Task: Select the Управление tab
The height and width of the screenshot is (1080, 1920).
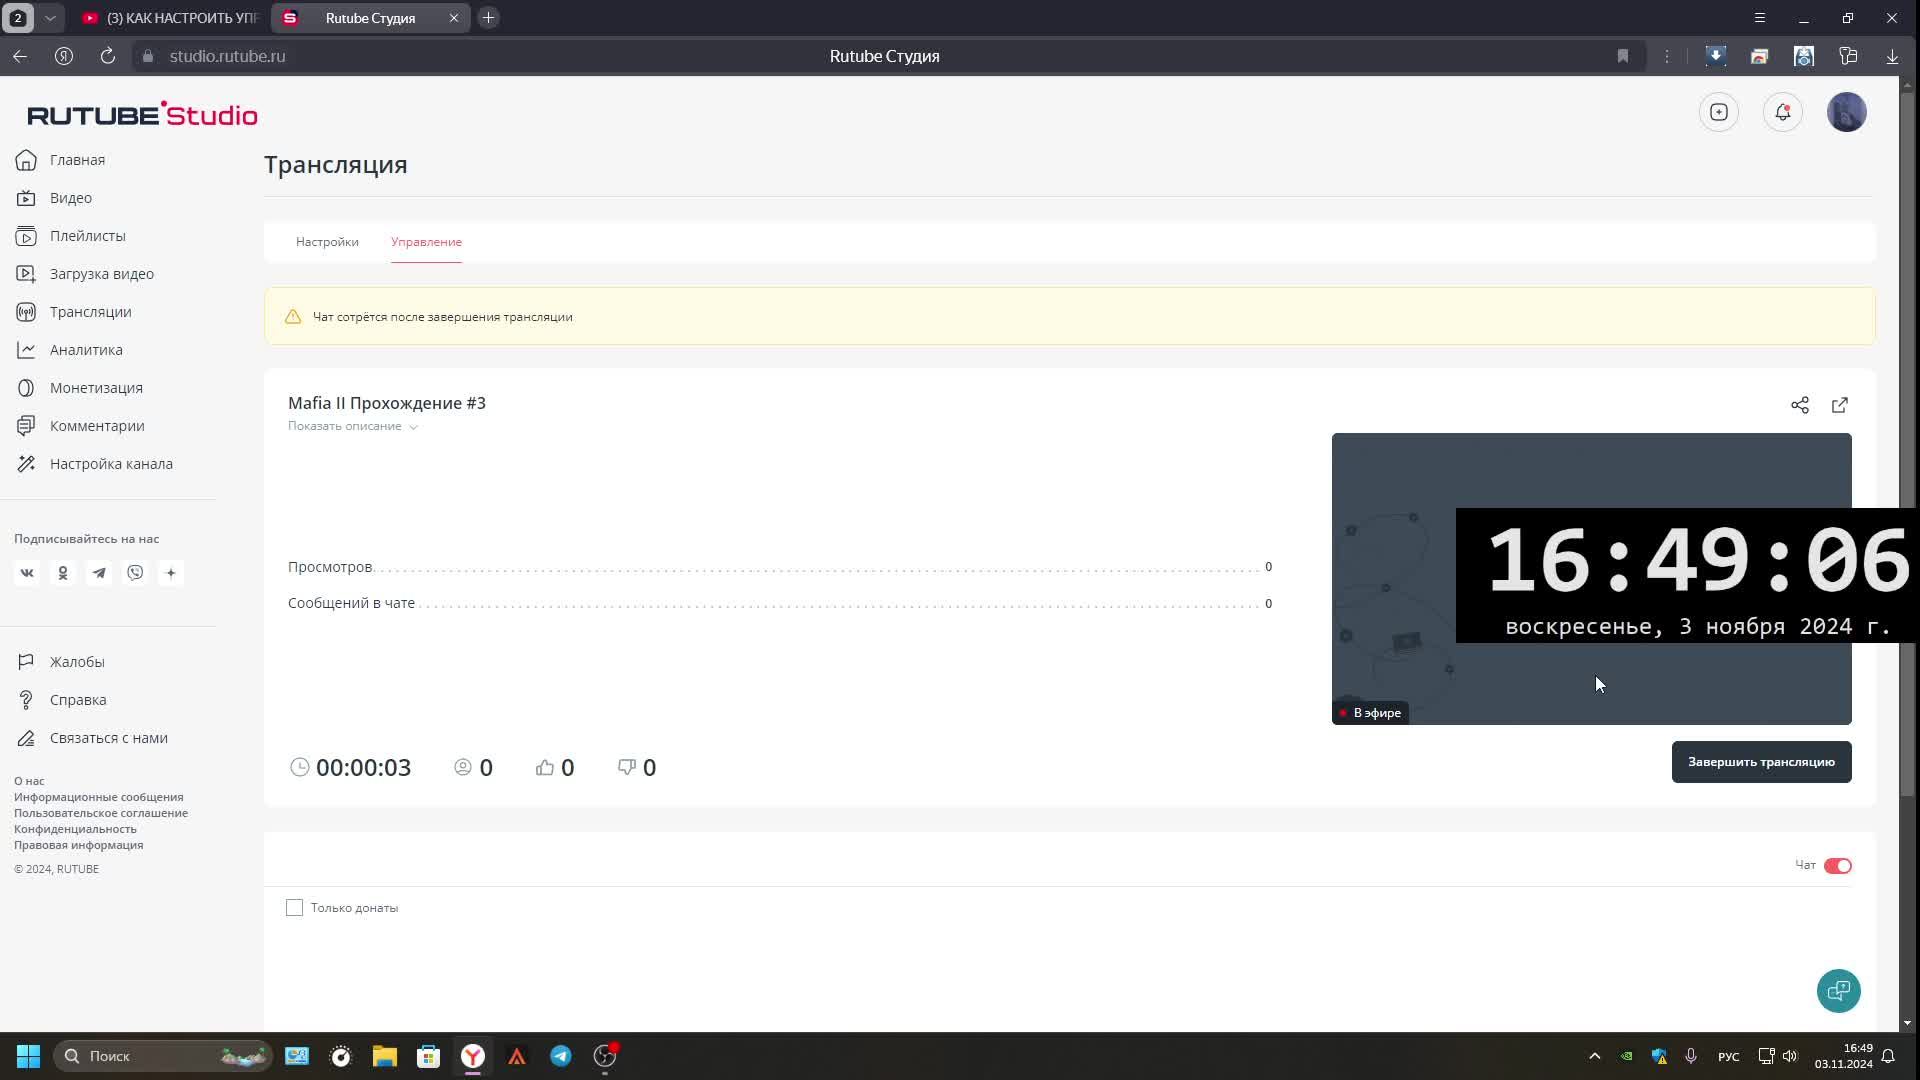Action: pyautogui.click(x=426, y=242)
